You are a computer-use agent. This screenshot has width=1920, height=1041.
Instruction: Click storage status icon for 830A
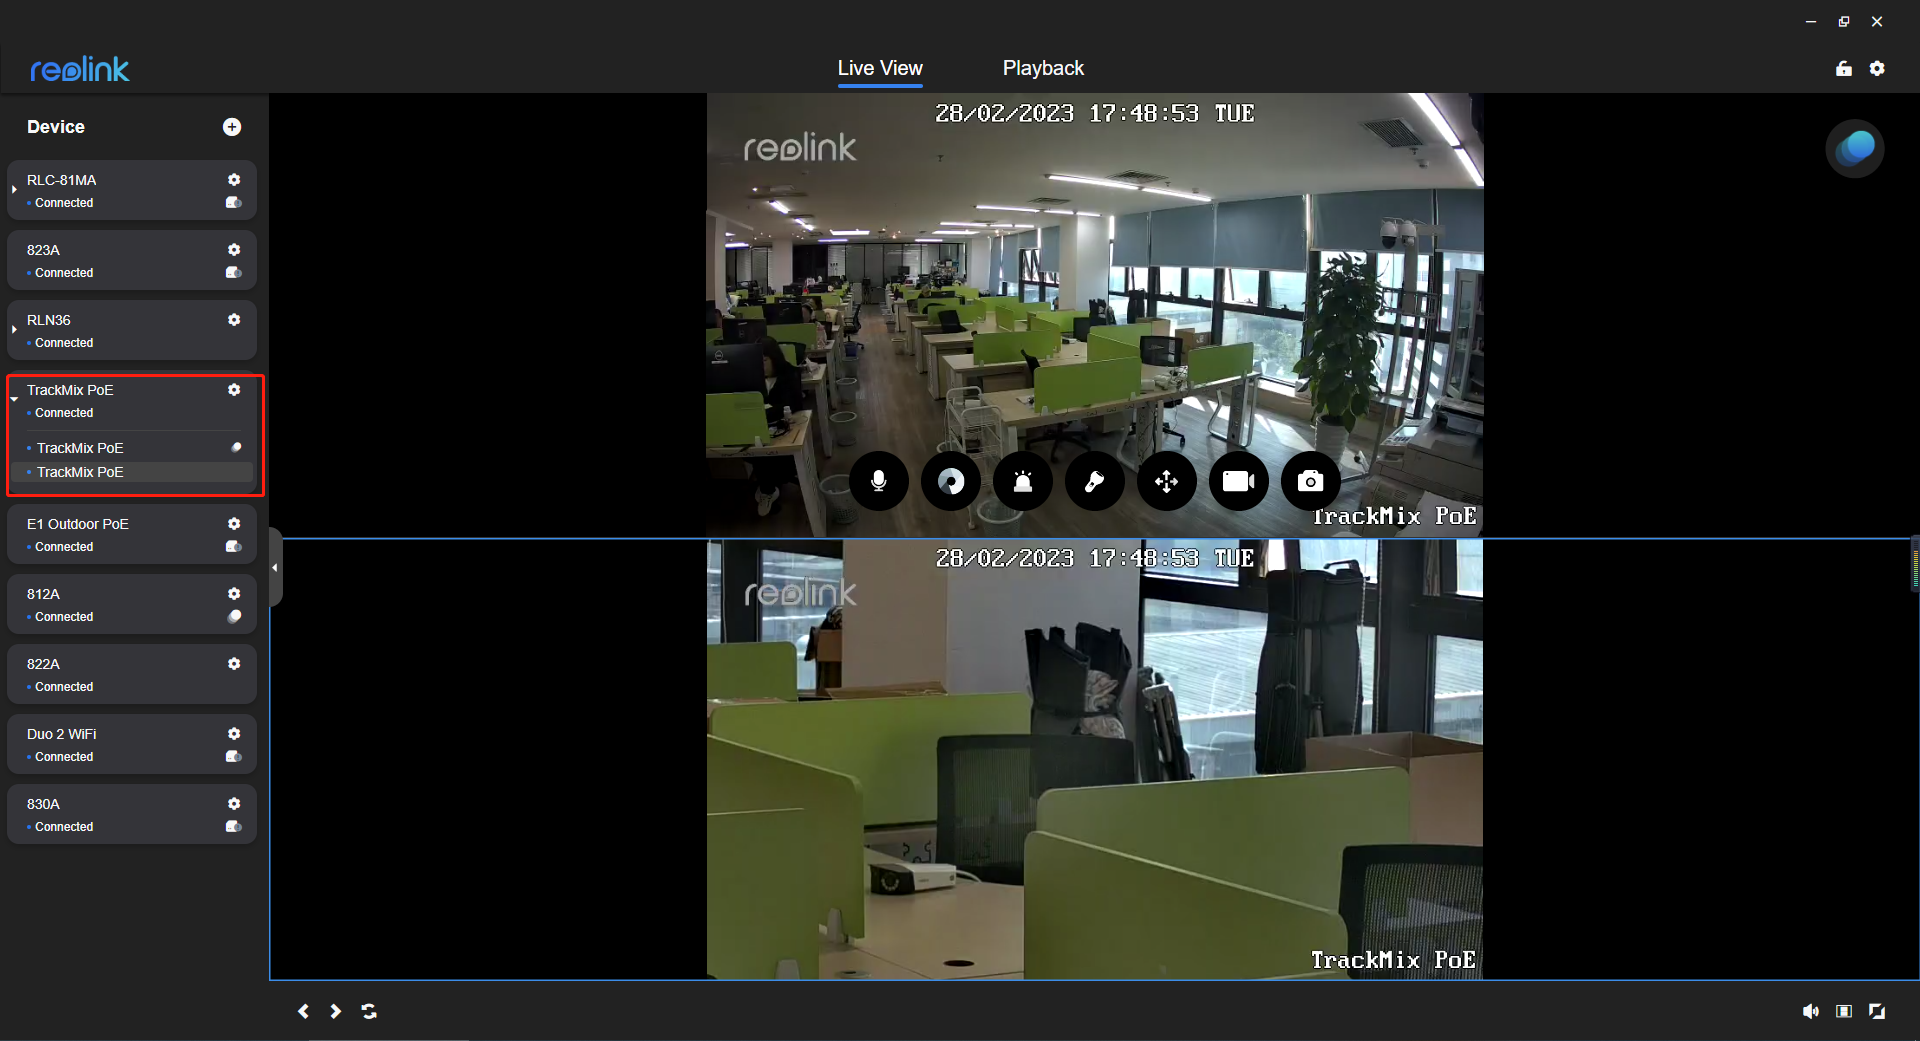pos(234,827)
